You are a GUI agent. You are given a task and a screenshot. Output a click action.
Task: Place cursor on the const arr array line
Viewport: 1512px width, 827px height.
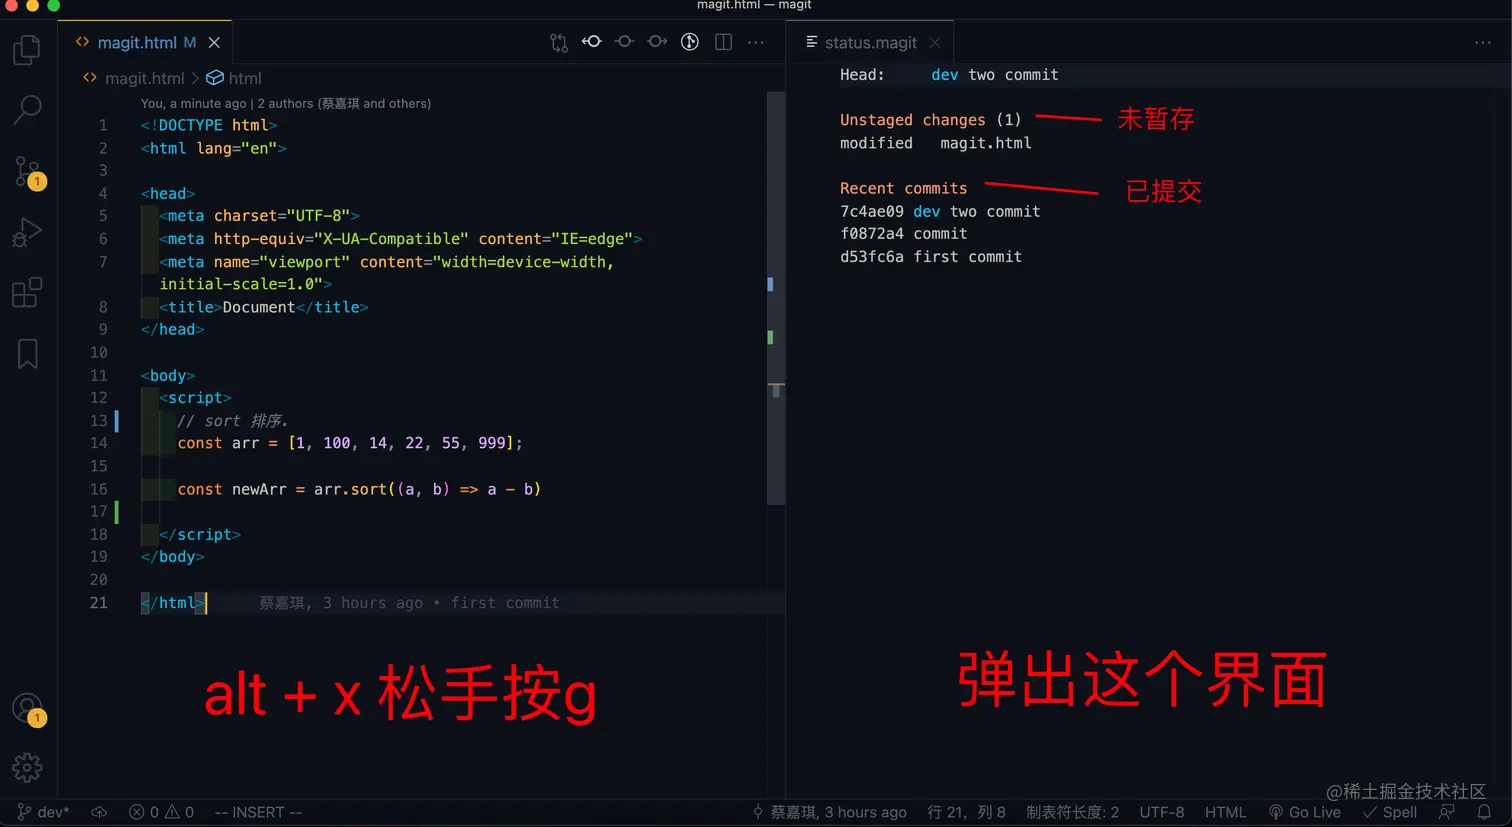click(x=350, y=443)
